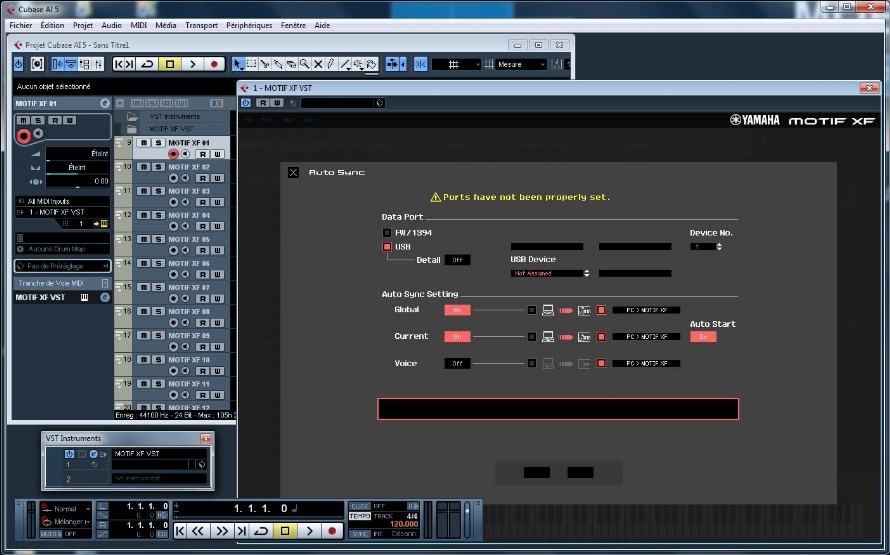Viewport: 890px width, 555px height.
Task: Select the FW/1394 data port option
Action: [x=387, y=233]
